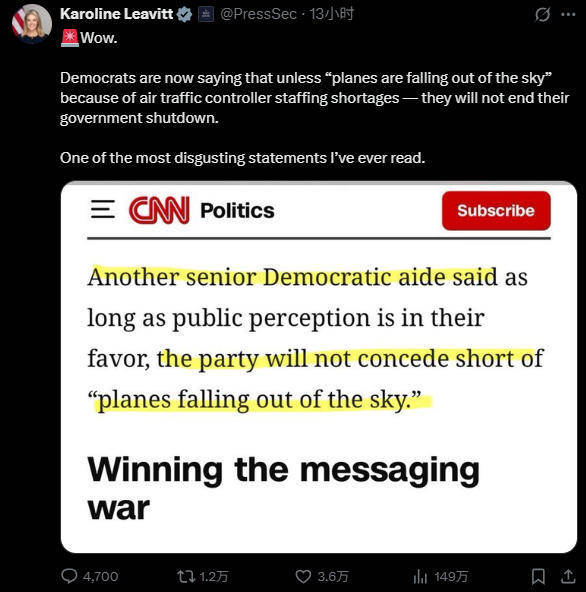Bookmark this post
The width and height of the screenshot is (586, 592).
[538, 576]
